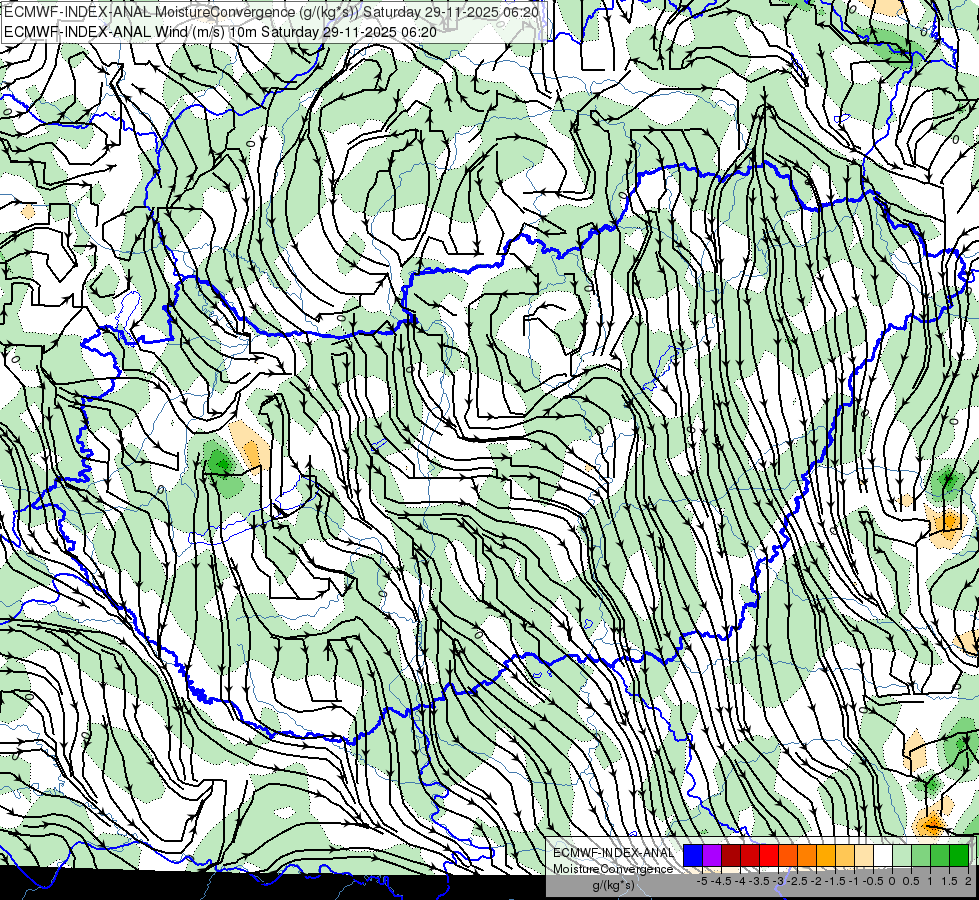The width and height of the screenshot is (979, 900).
Task: Select the purple legend swatch (-5 to -4.5)
Action: [x=712, y=855]
